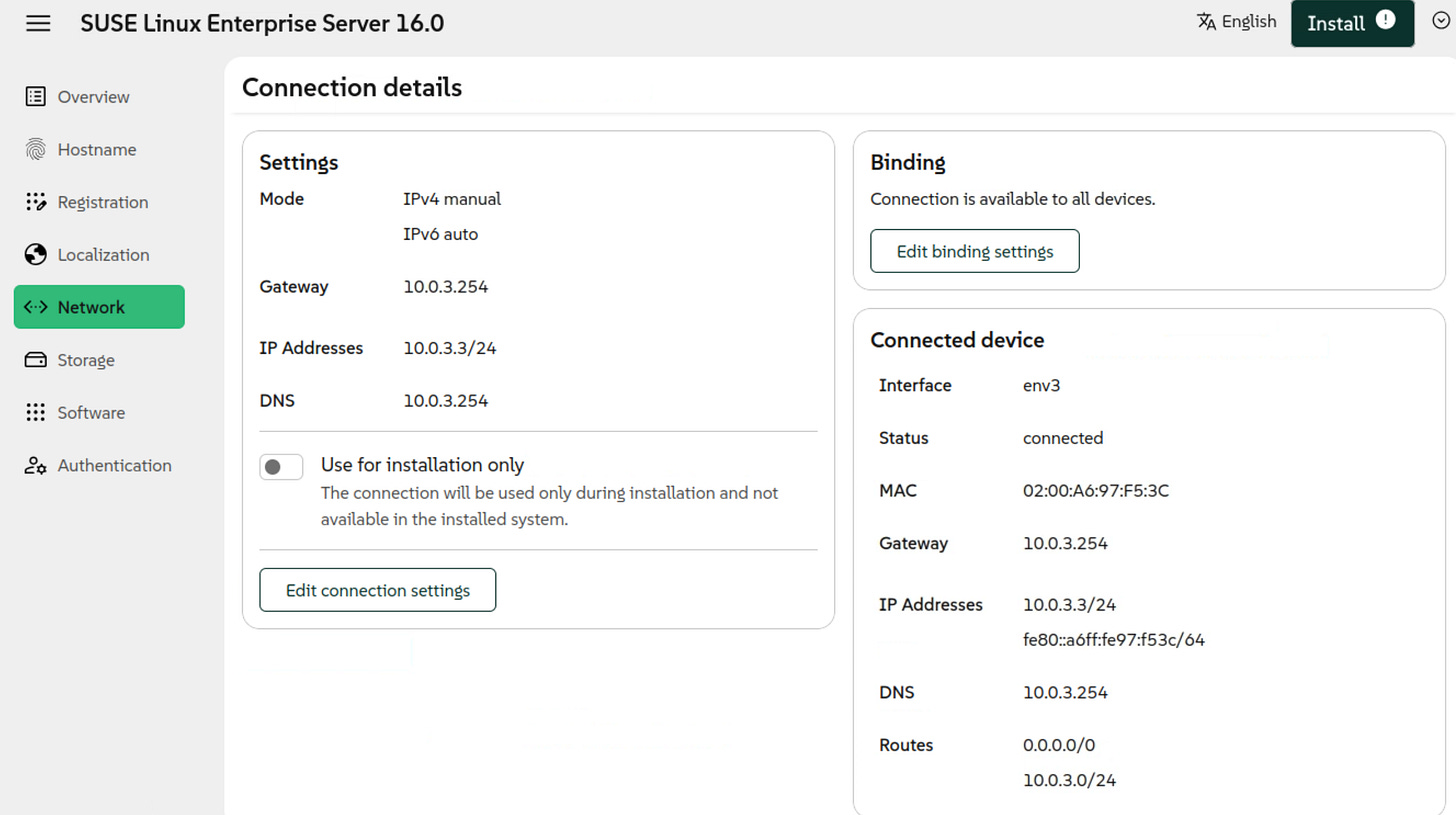This screenshot has height=815, width=1456.
Task: Click the Overview list icon in sidebar
Action: click(x=36, y=97)
